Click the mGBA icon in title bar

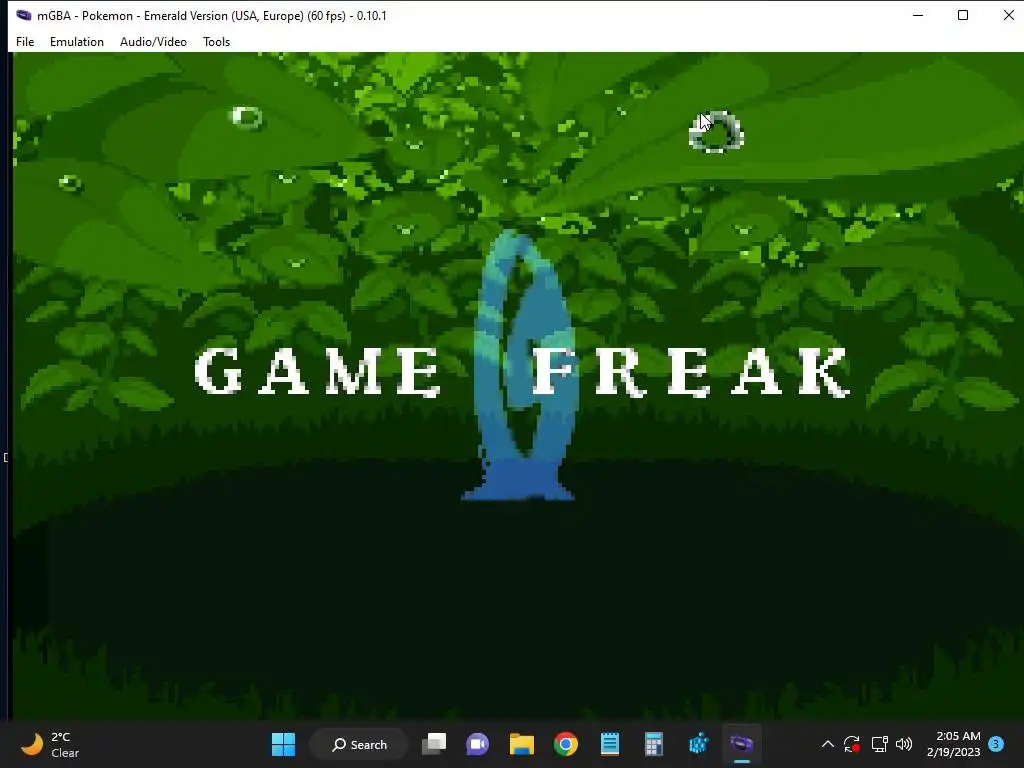point(24,15)
